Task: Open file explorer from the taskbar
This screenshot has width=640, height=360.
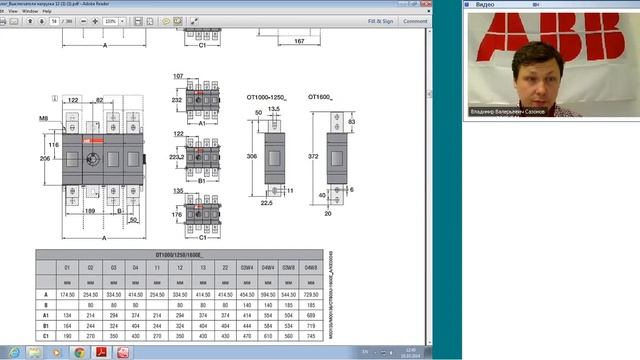Action: pos(35,352)
